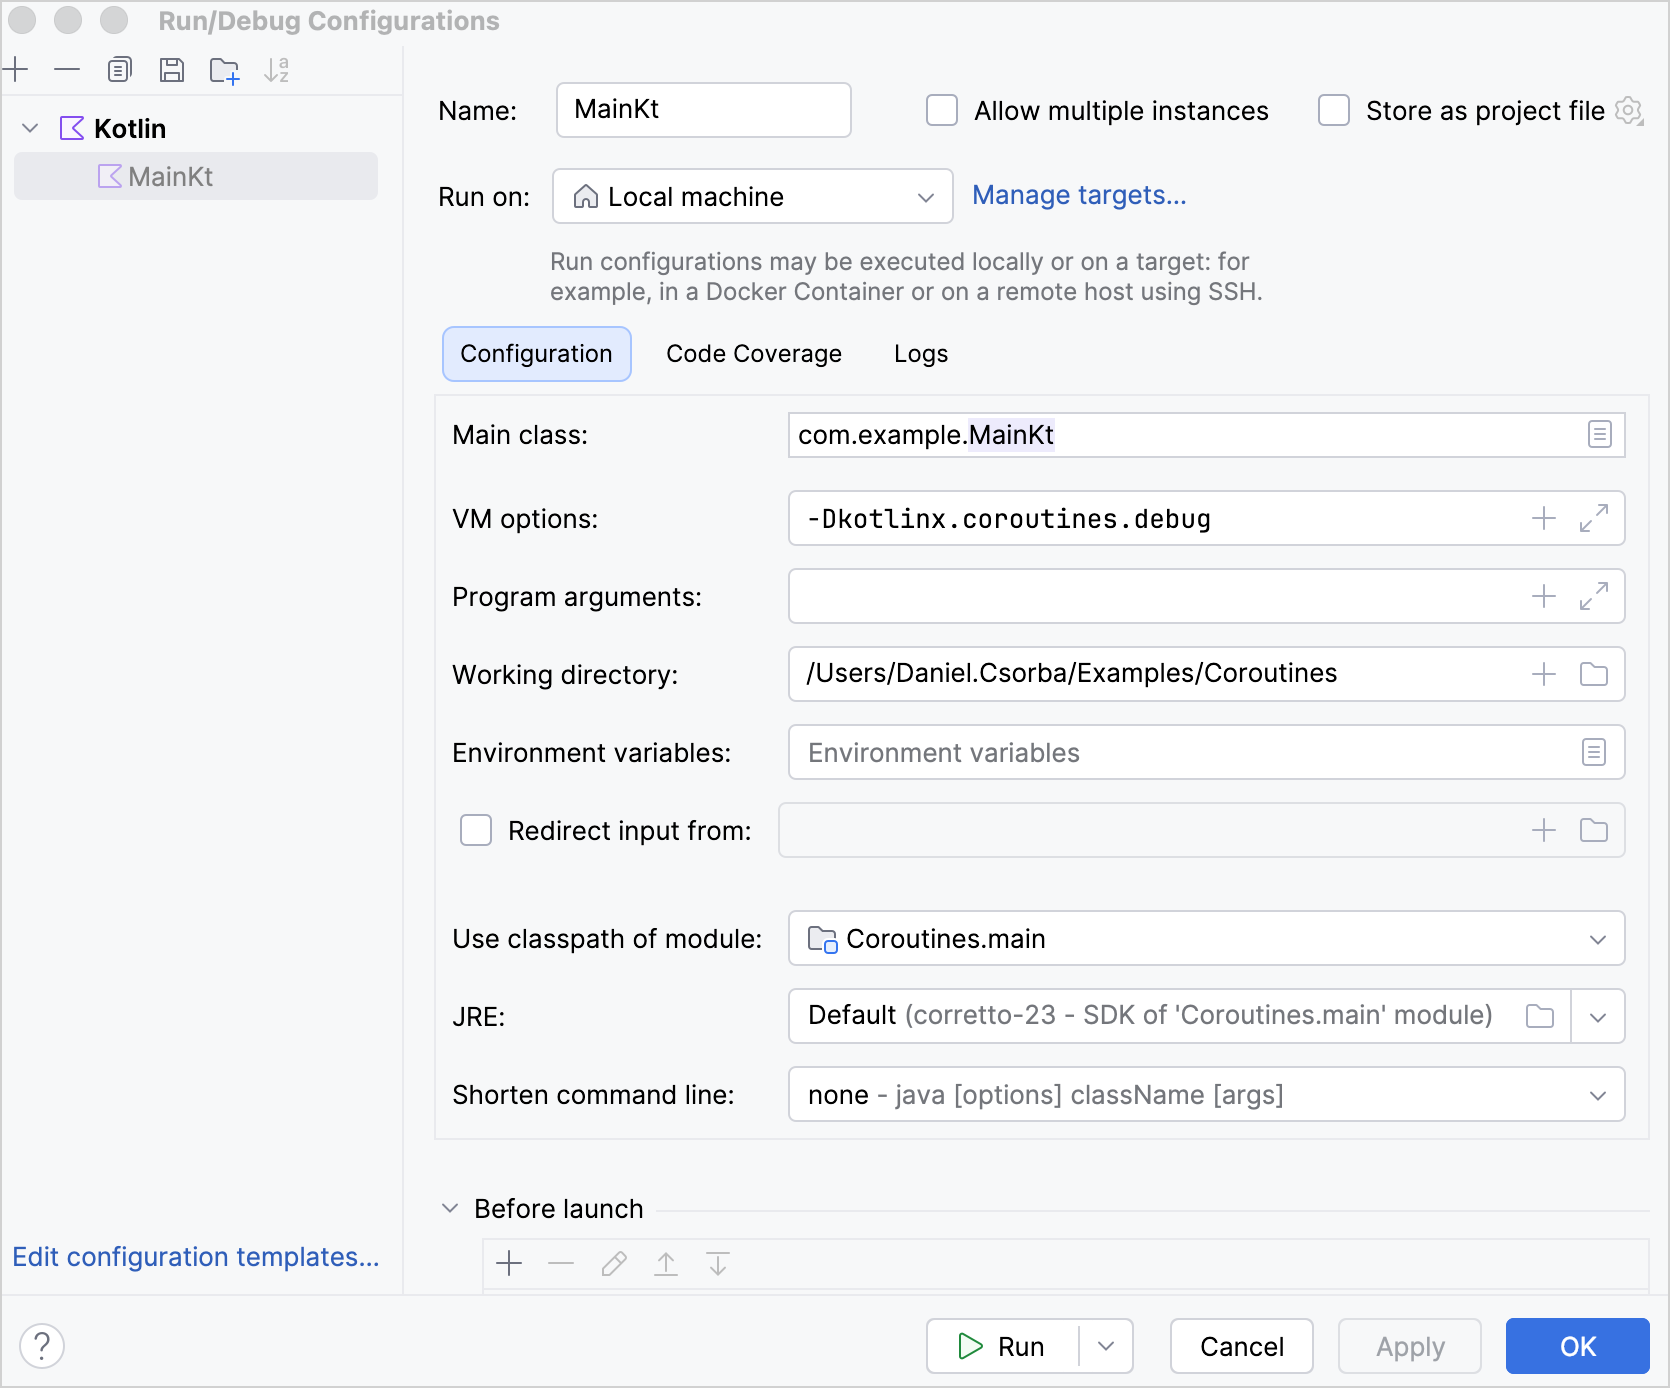Confirm with the OK button
The image size is (1670, 1388).
[1578, 1346]
